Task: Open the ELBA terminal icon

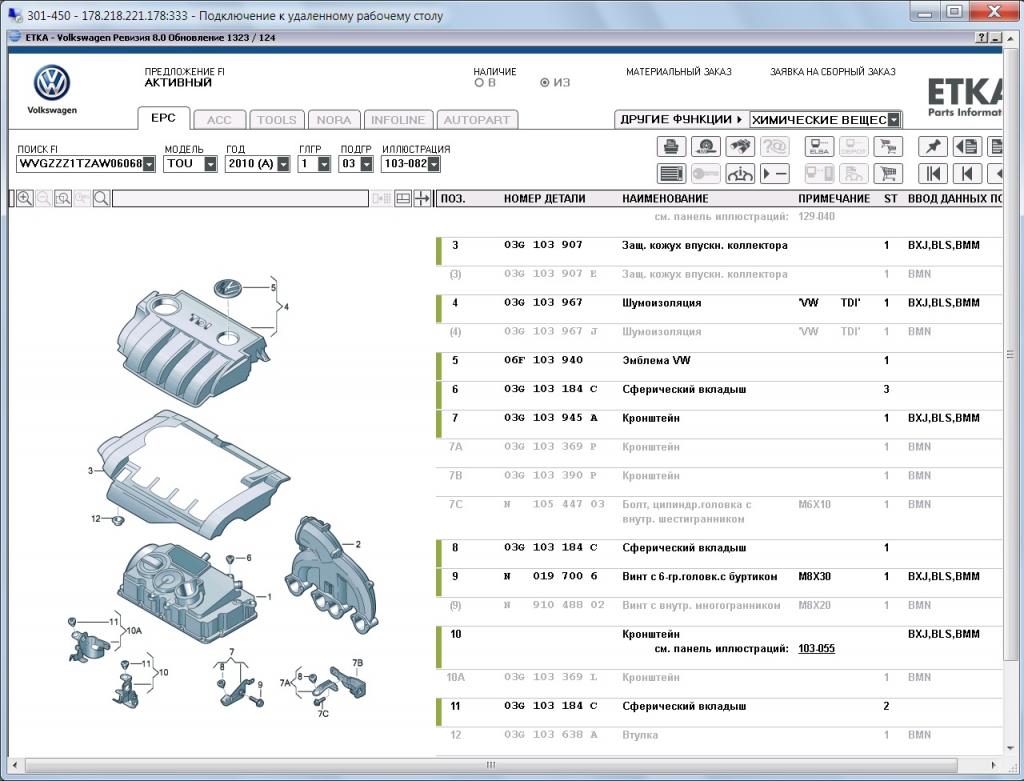Action: click(819, 146)
